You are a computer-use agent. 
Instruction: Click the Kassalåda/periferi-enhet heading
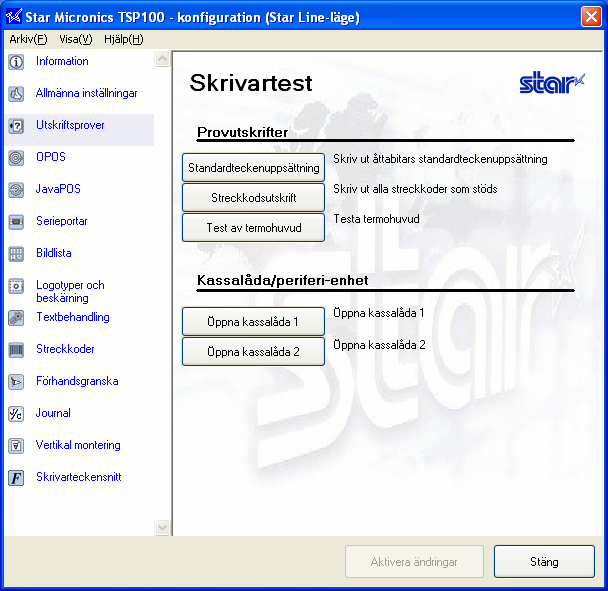point(282,280)
